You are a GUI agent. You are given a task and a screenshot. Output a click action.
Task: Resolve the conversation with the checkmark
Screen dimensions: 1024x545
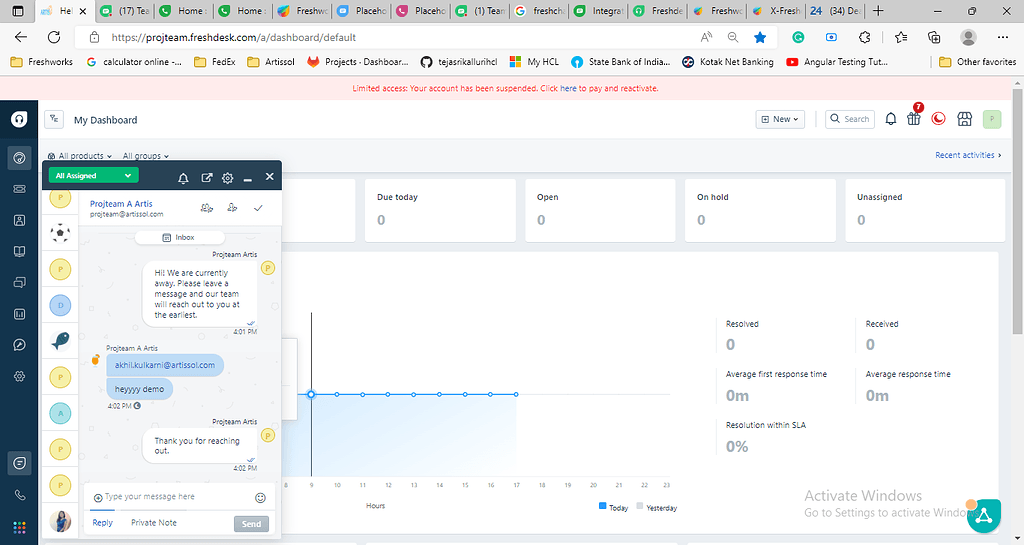click(x=258, y=208)
